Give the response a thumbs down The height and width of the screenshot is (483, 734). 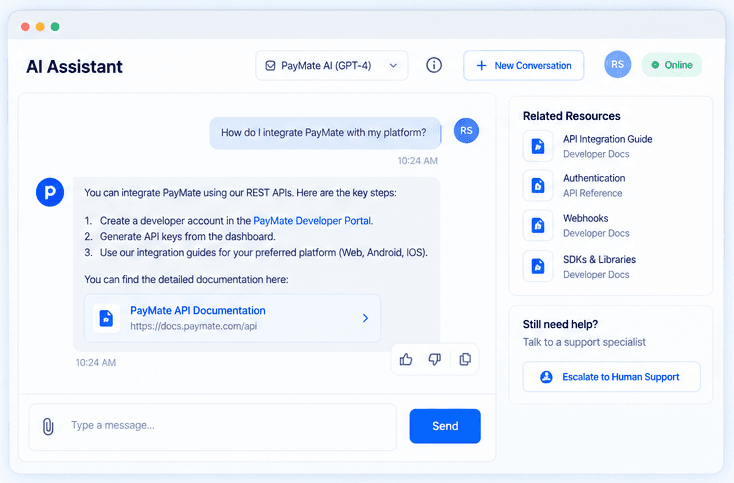point(435,359)
